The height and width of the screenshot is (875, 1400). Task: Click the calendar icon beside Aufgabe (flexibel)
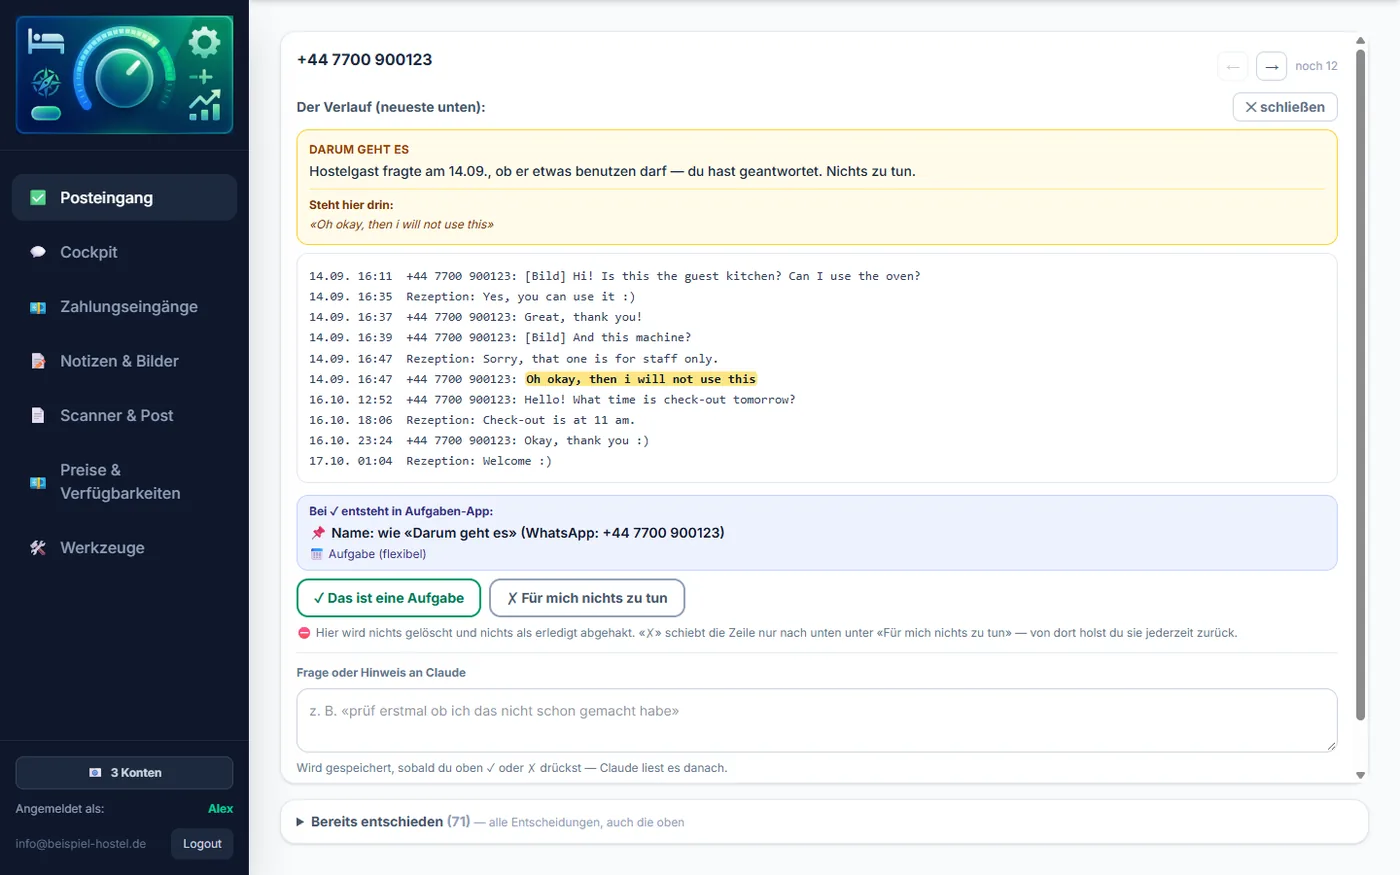click(x=317, y=554)
